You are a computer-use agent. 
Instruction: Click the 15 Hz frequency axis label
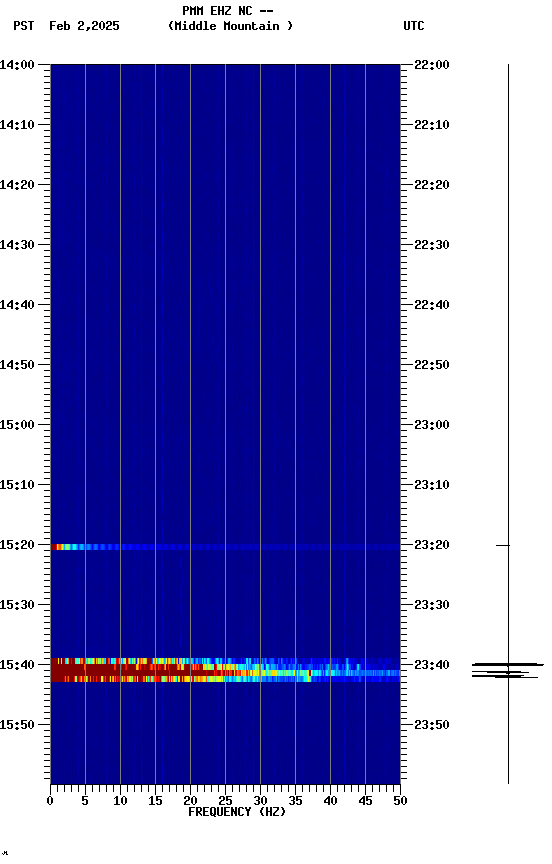click(x=155, y=801)
